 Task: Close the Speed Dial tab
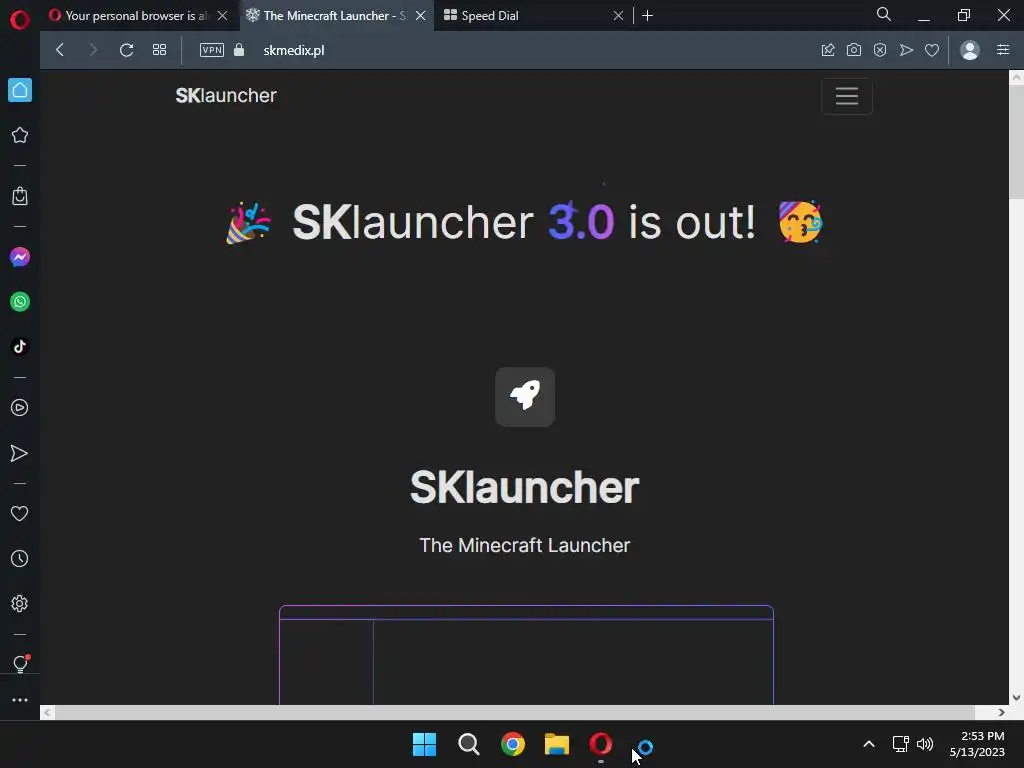pos(618,16)
